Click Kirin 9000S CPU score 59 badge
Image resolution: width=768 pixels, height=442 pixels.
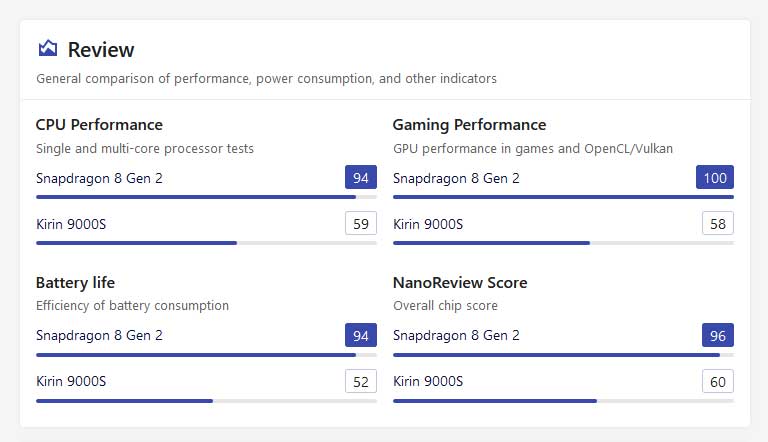pyautogui.click(x=361, y=223)
